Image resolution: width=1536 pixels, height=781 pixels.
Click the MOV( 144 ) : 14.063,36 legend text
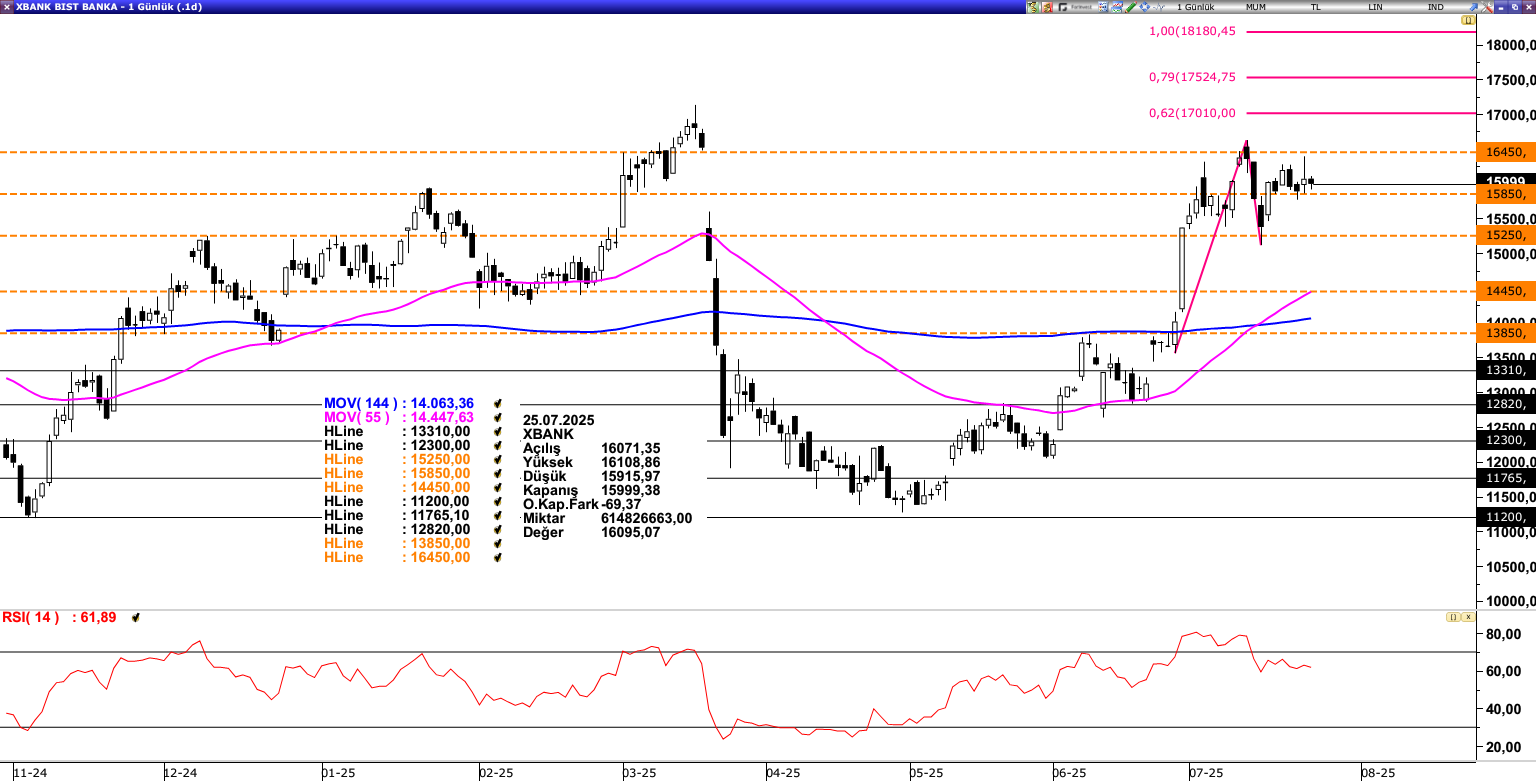(399, 403)
